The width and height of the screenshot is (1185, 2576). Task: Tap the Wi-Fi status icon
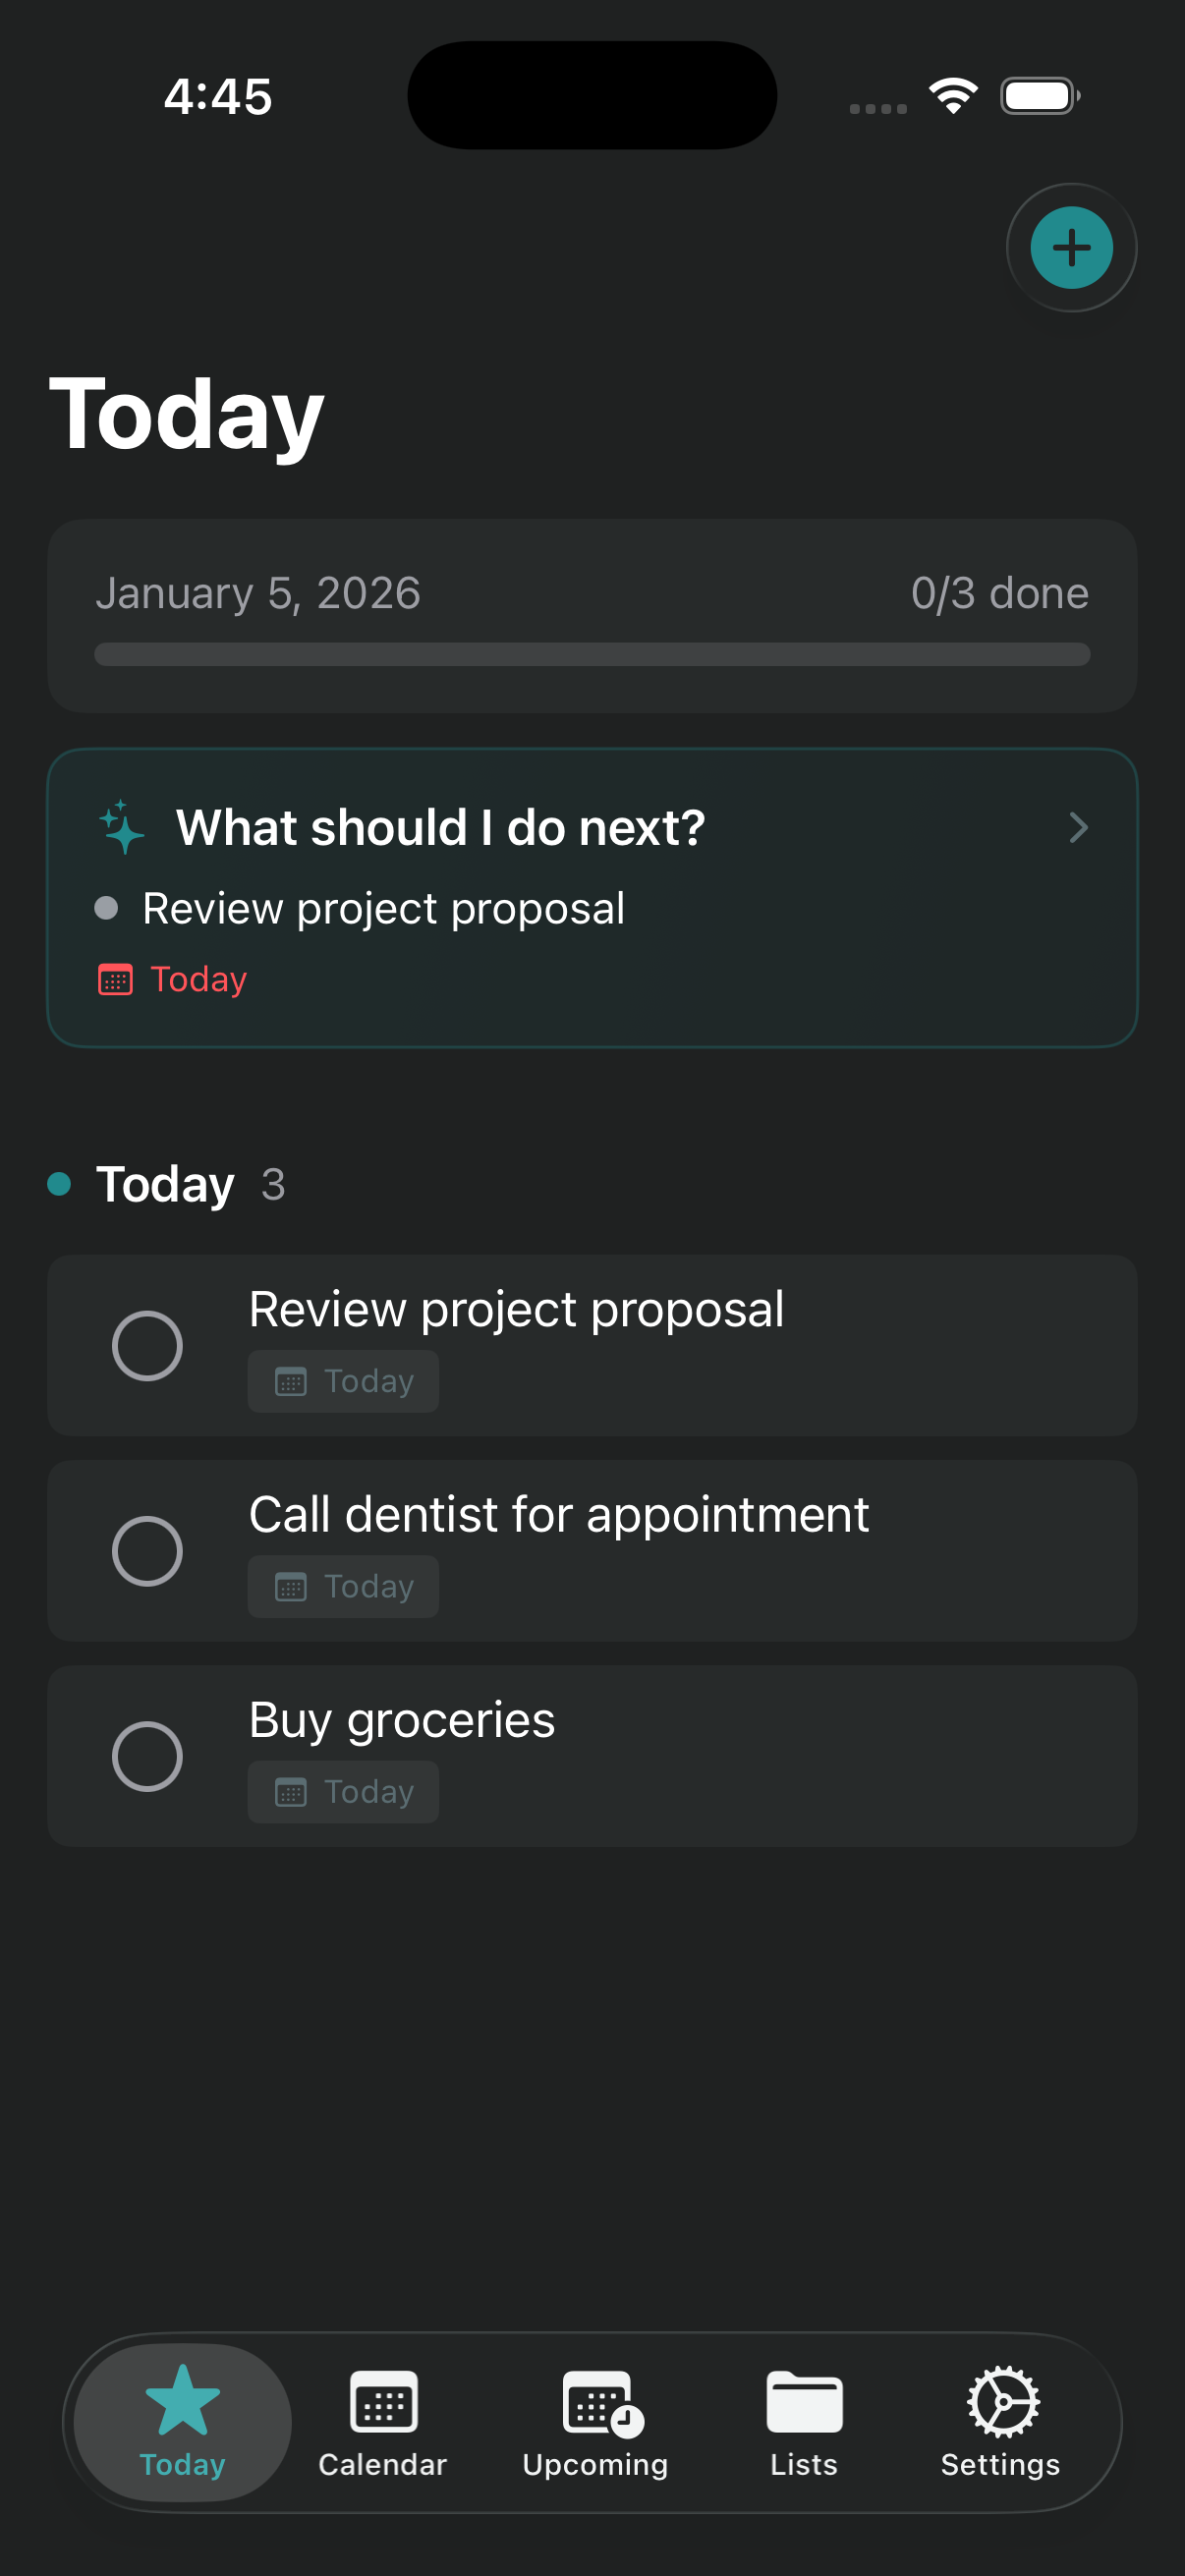[x=953, y=96]
